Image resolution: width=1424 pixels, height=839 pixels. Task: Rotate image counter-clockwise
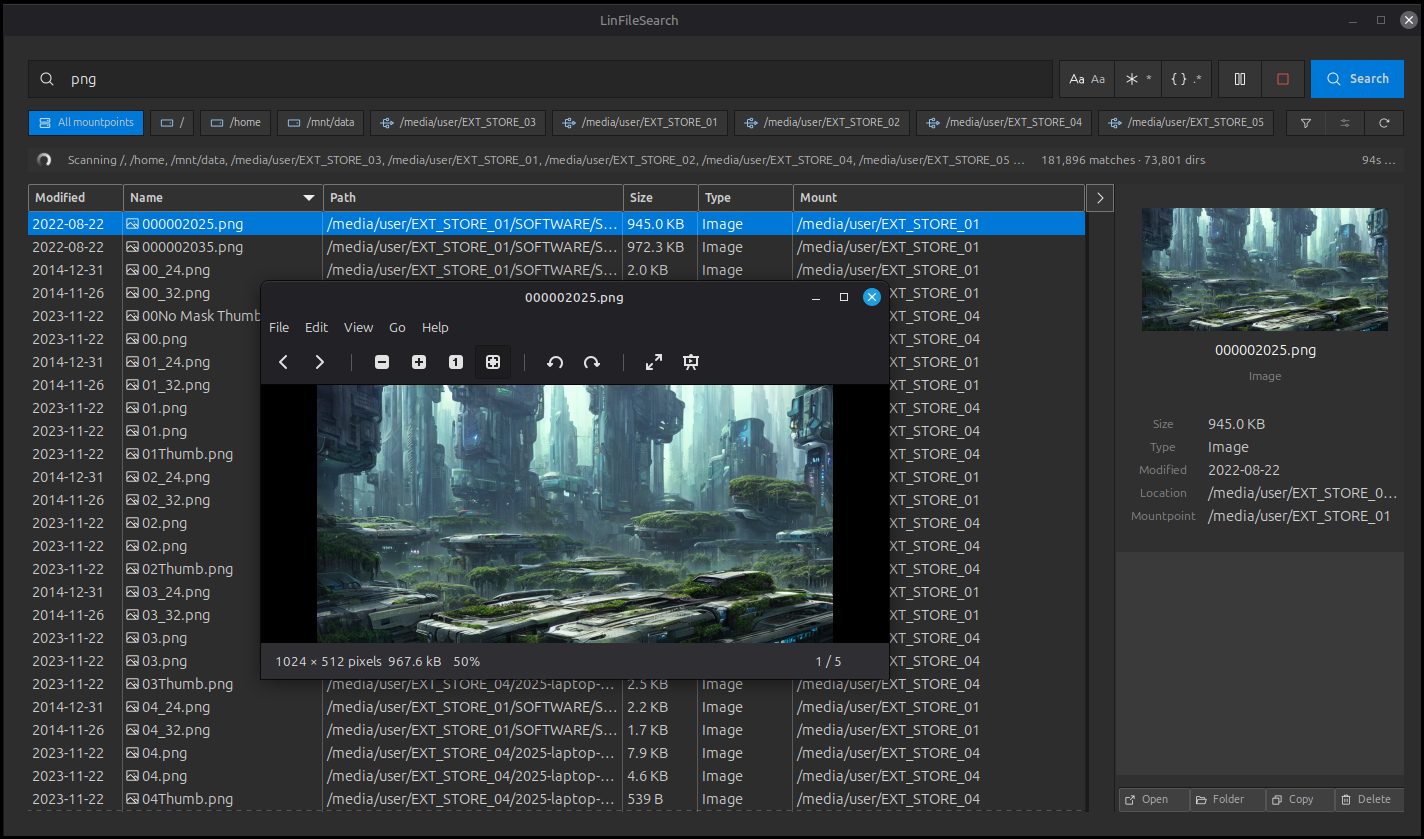pos(555,362)
